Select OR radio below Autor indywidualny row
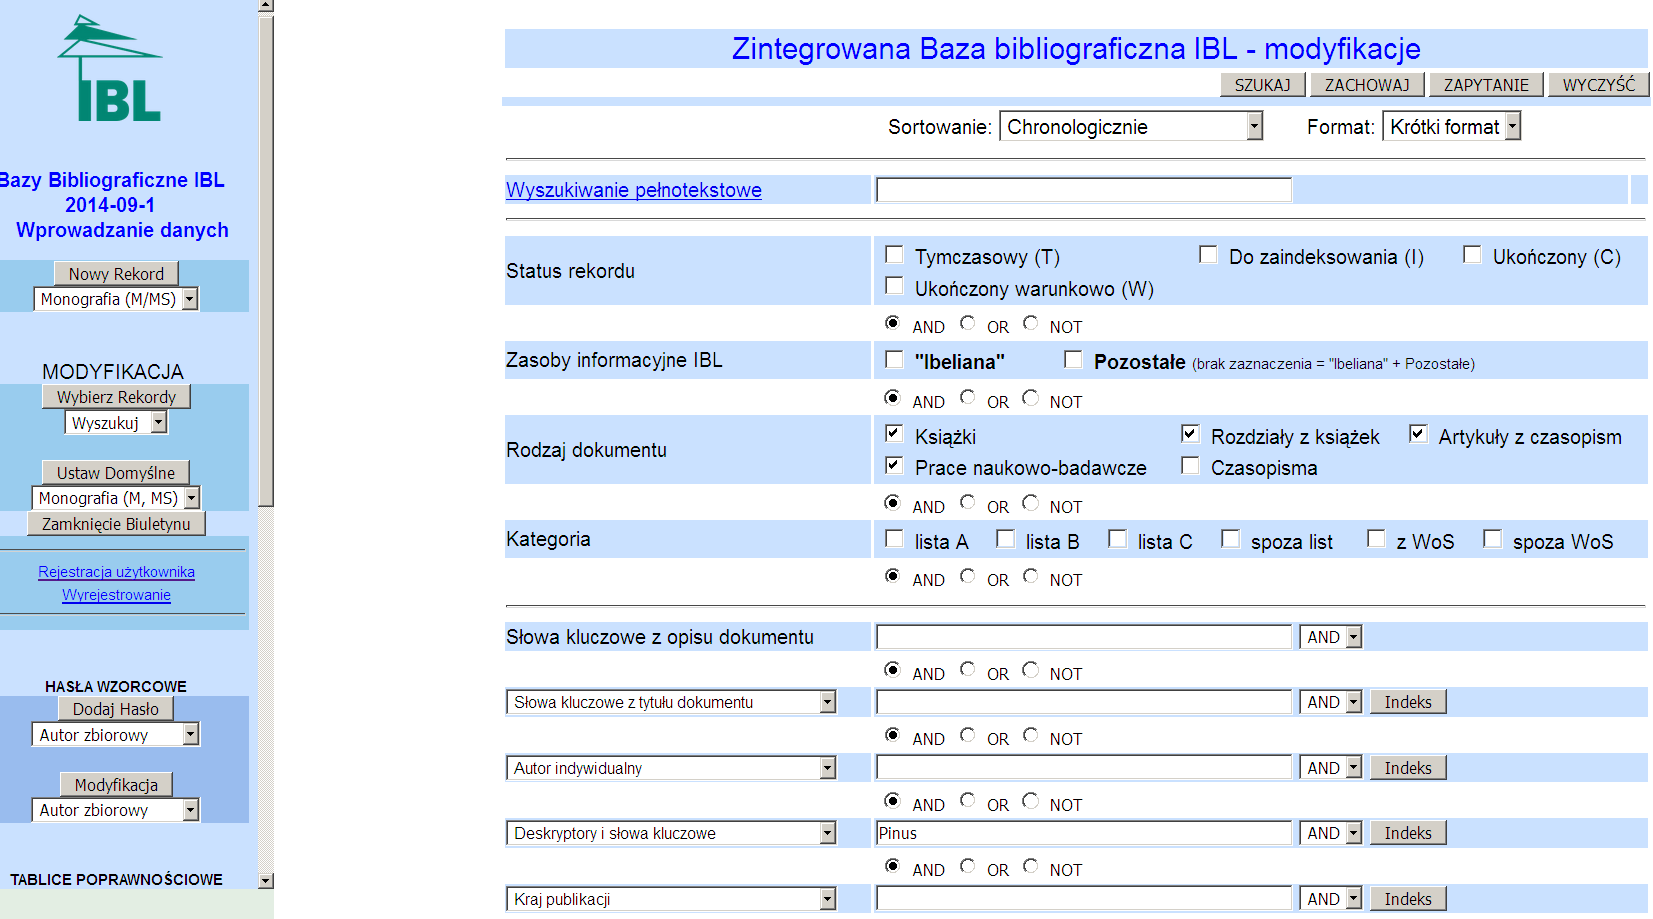 pyautogui.click(x=967, y=801)
